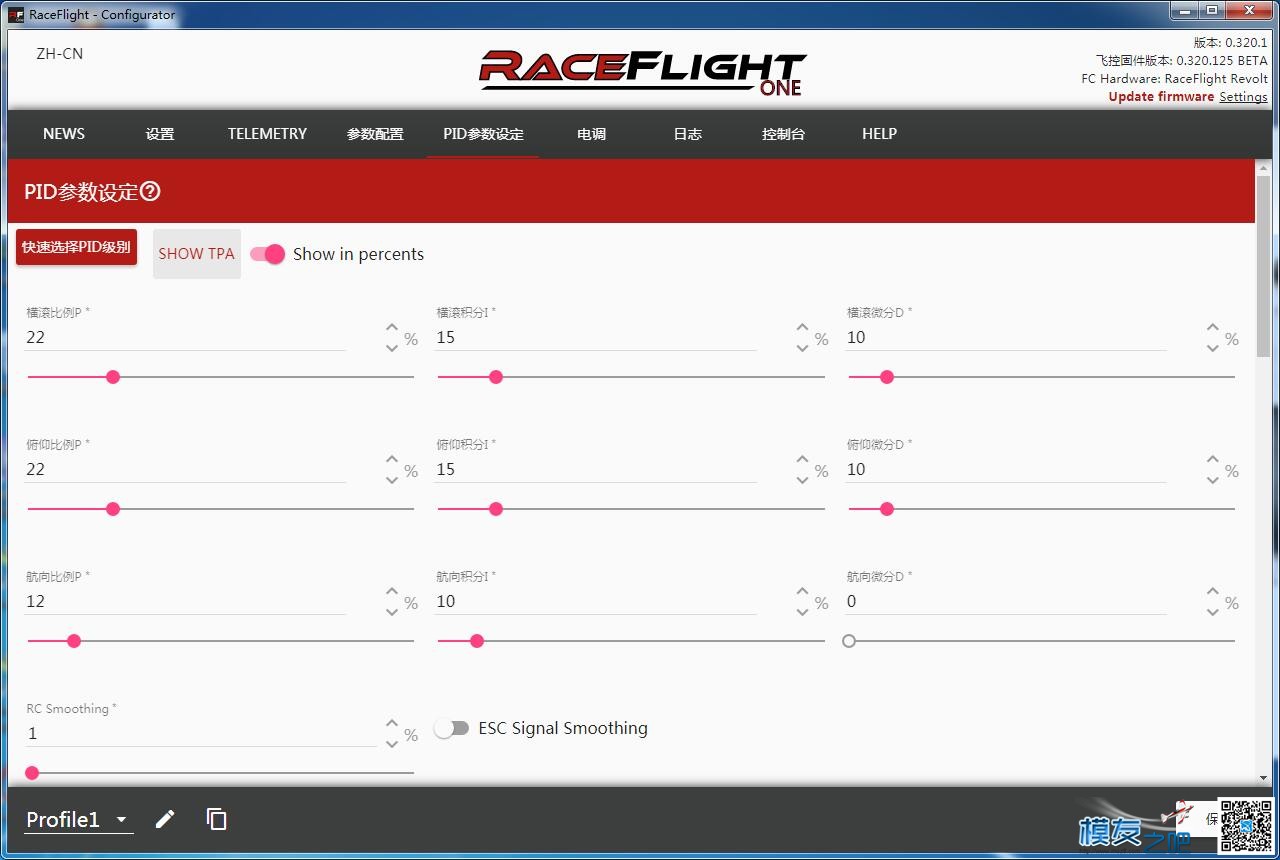Image resolution: width=1280 pixels, height=860 pixels.
Task: Click the ZH-CN language selector
Action: [x=60, y=54]
